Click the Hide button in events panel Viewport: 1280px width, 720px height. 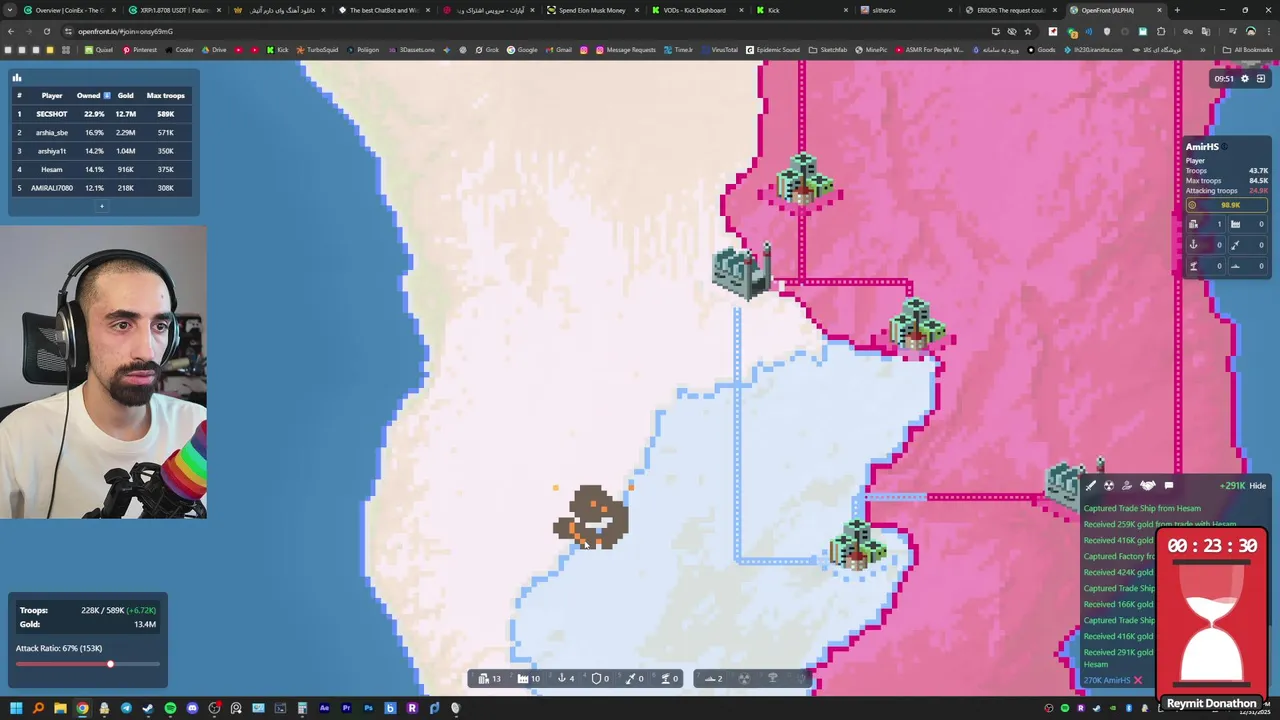click(1257, 486)
